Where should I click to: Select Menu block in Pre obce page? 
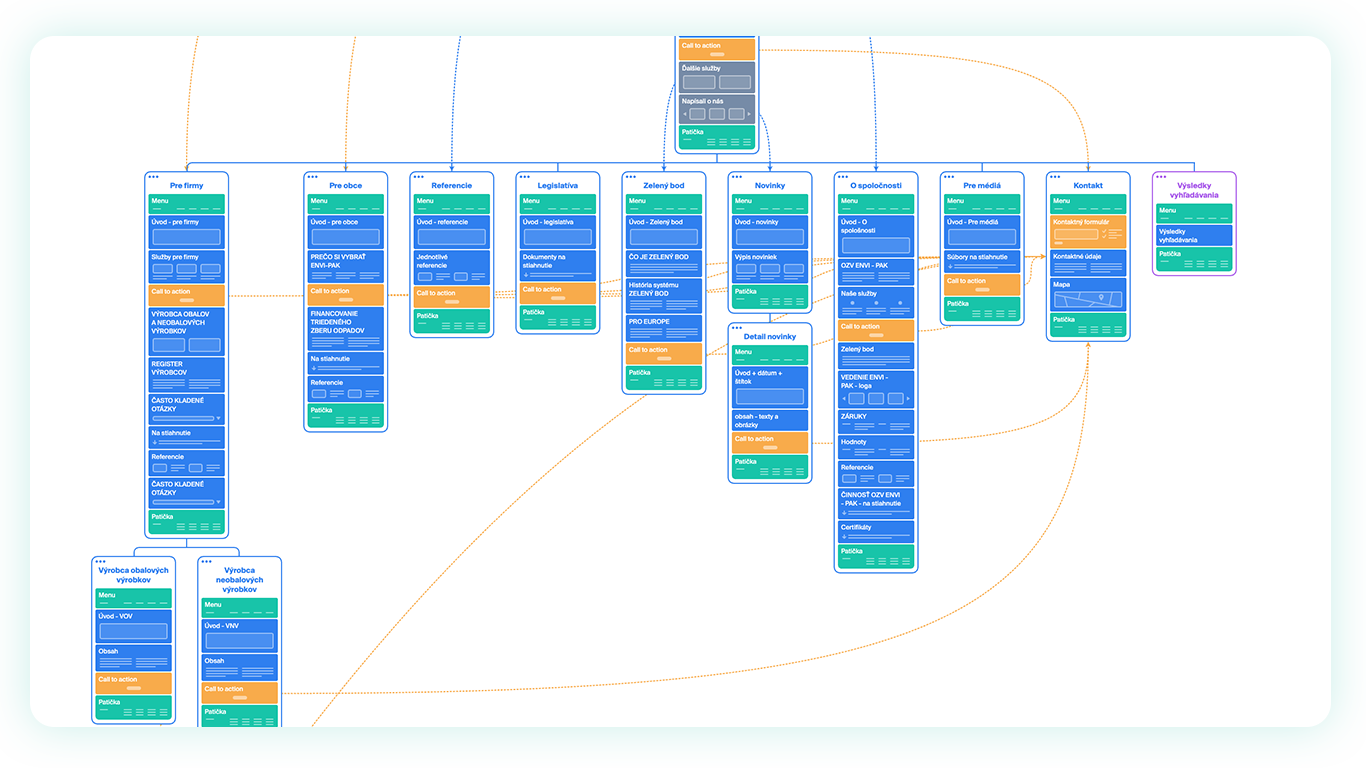(x=345, y=204)
